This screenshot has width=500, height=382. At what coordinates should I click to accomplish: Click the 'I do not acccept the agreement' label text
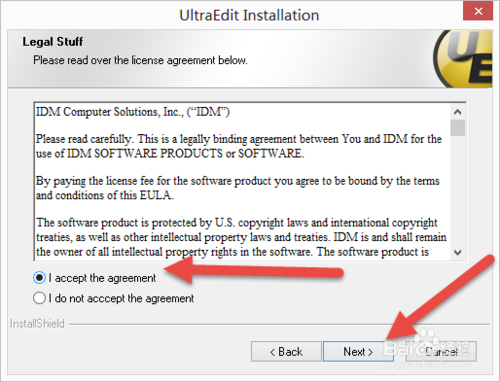tap(121, 298)
